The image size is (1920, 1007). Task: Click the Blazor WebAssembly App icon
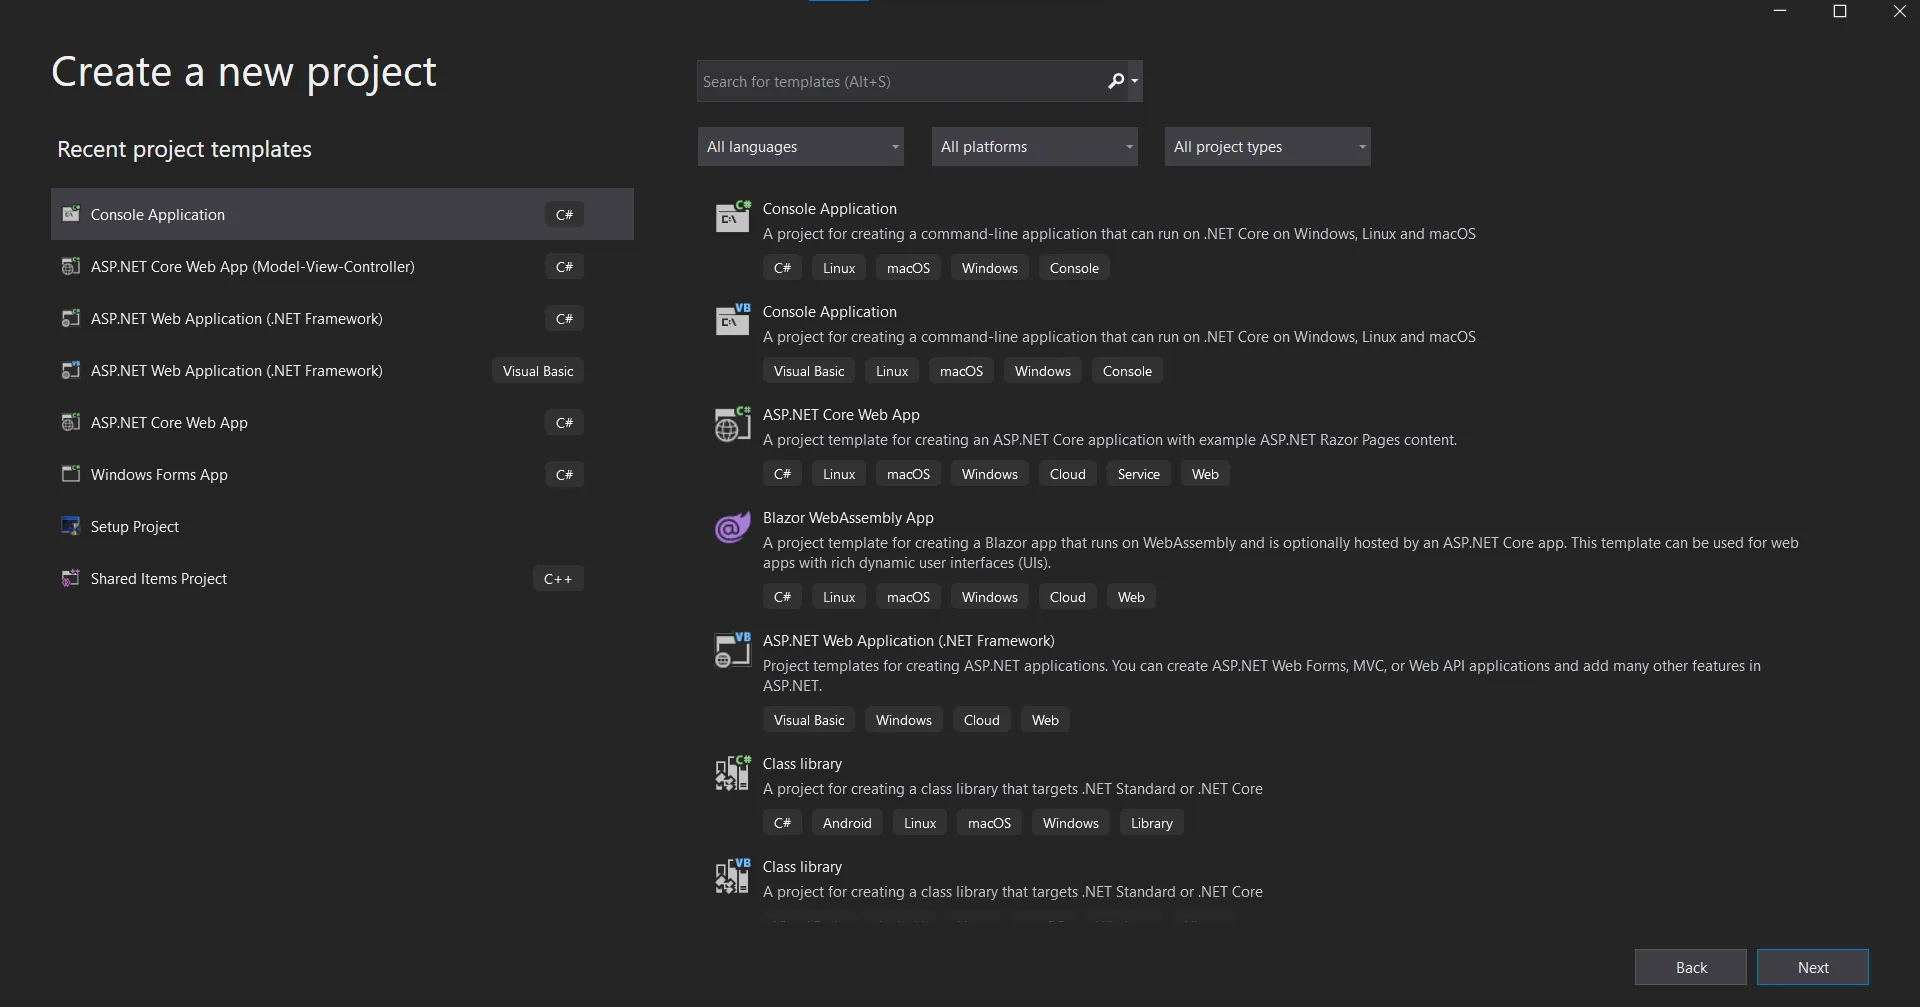tap(733, 526)
